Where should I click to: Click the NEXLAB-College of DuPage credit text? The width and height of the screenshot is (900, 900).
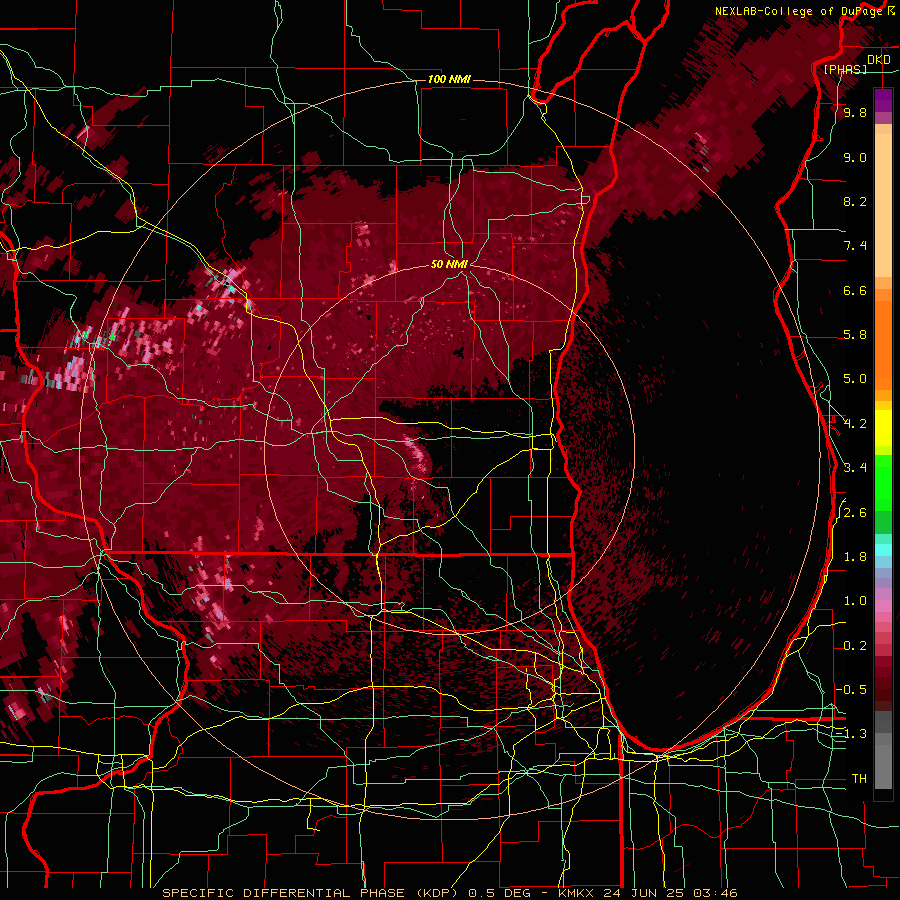[x=800, y=11]
